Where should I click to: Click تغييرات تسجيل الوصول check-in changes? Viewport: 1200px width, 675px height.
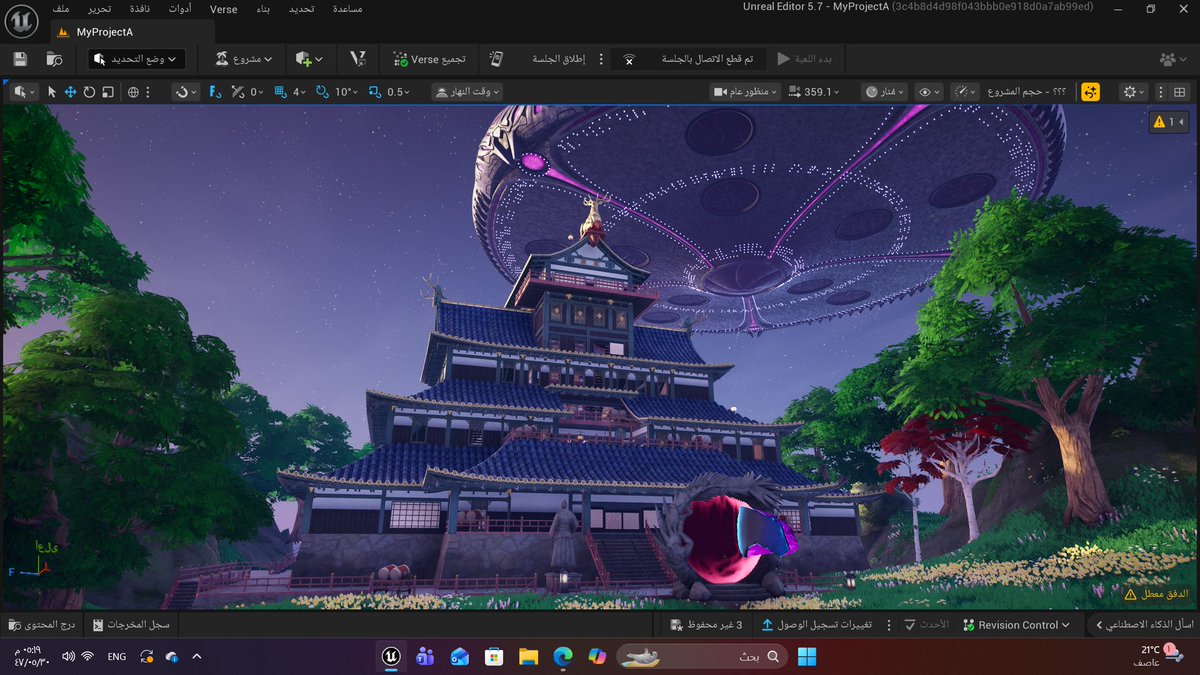point(817,625)
